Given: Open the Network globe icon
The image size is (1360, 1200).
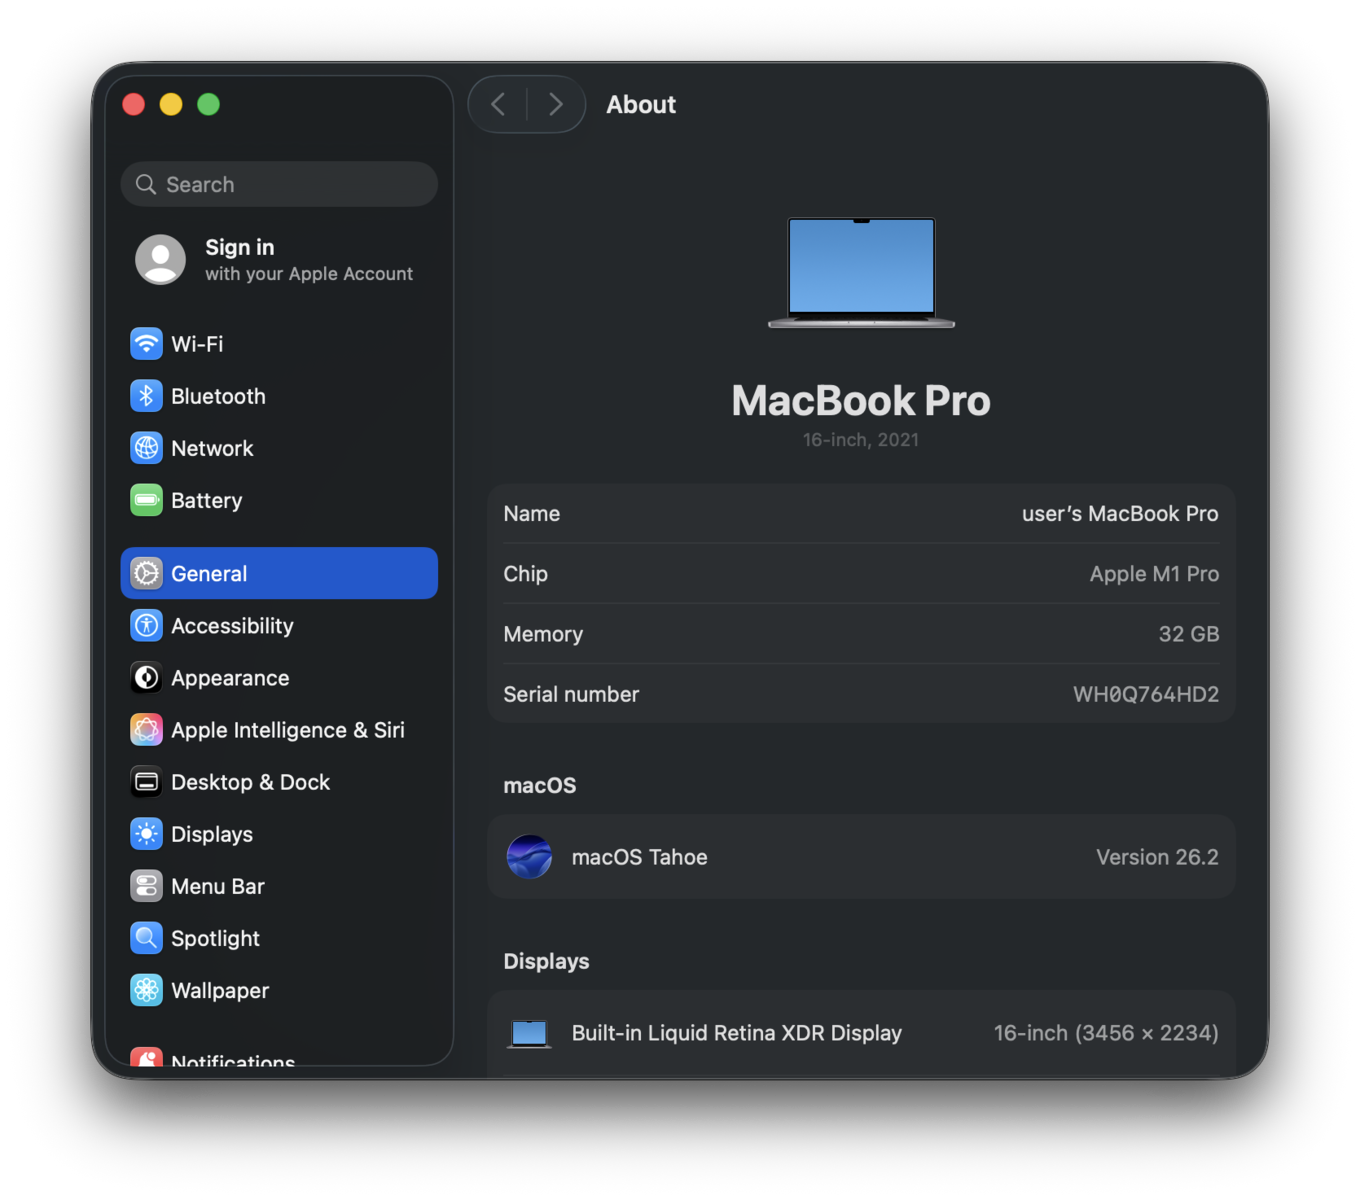Looking at the screenshot, I should 146,448.
